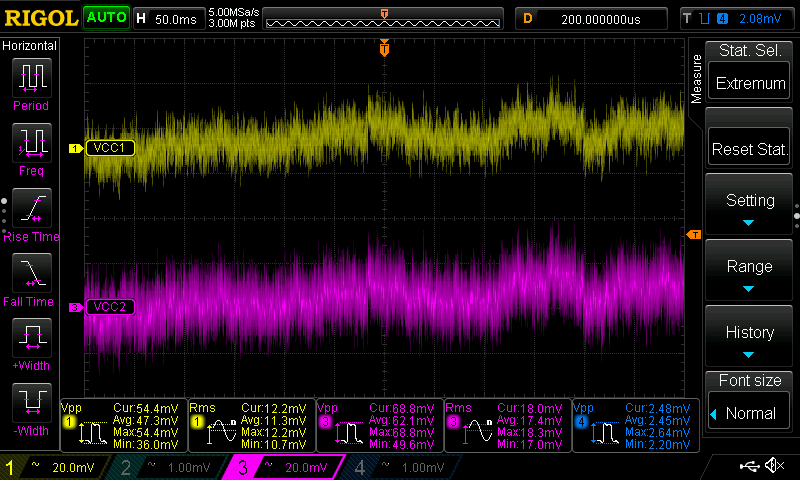The image size is (800, 480).
Task: Click the muted speaker sound icon
Action: click(x=774, y=466)
